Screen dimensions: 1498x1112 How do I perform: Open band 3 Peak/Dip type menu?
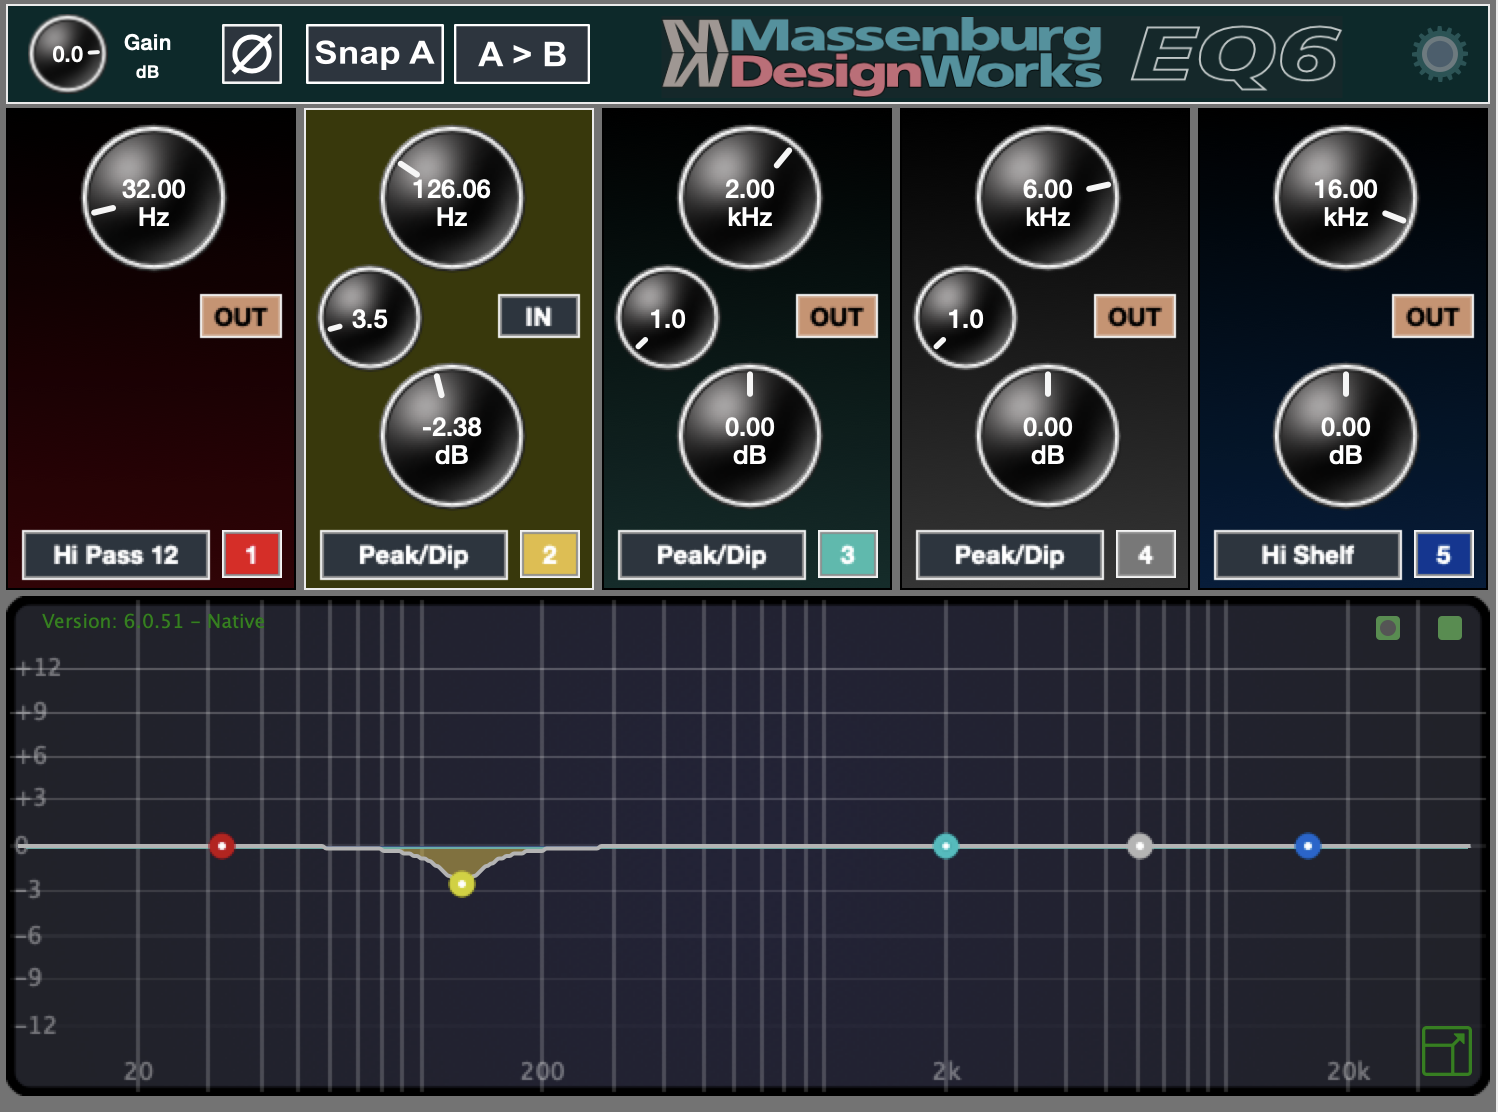pyautogui.click(x=711, y=555)
